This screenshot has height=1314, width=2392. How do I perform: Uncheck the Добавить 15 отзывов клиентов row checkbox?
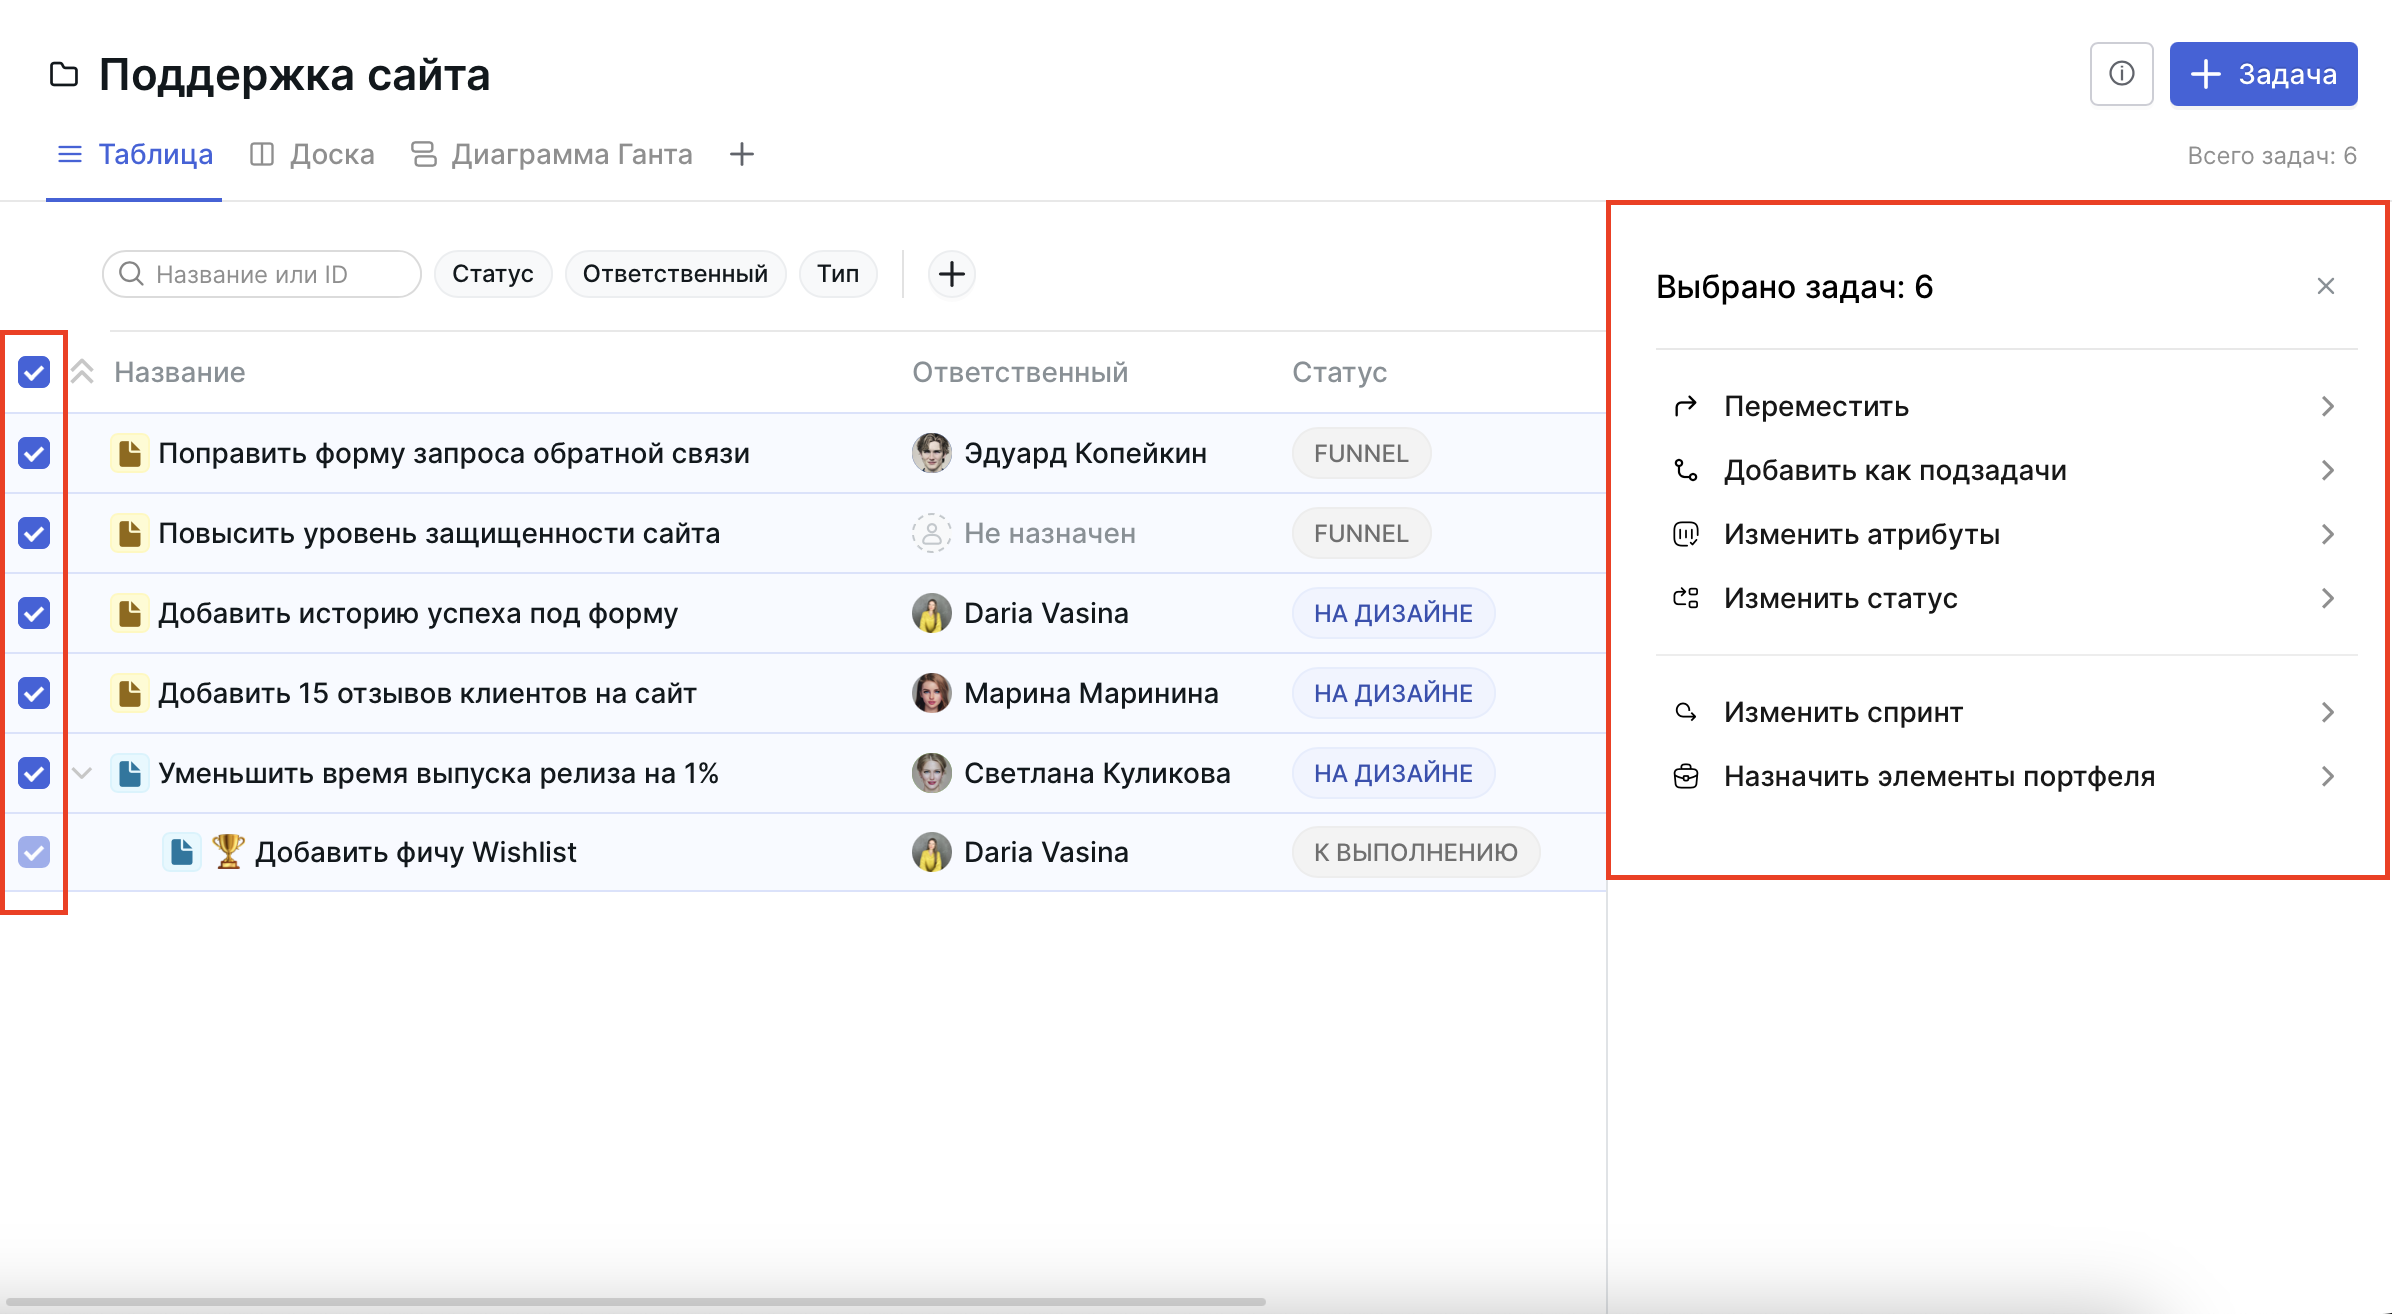click(x=34, y=693)
